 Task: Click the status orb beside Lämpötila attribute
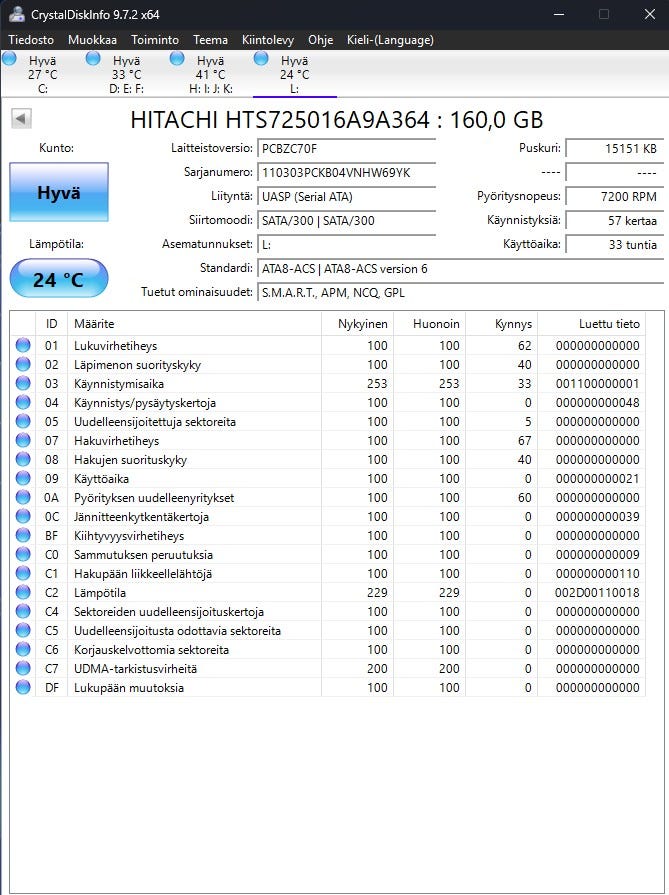[x=23, y=593]
